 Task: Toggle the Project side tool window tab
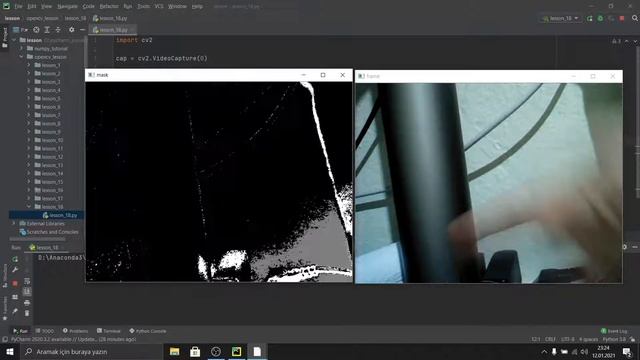click(5, 38)
